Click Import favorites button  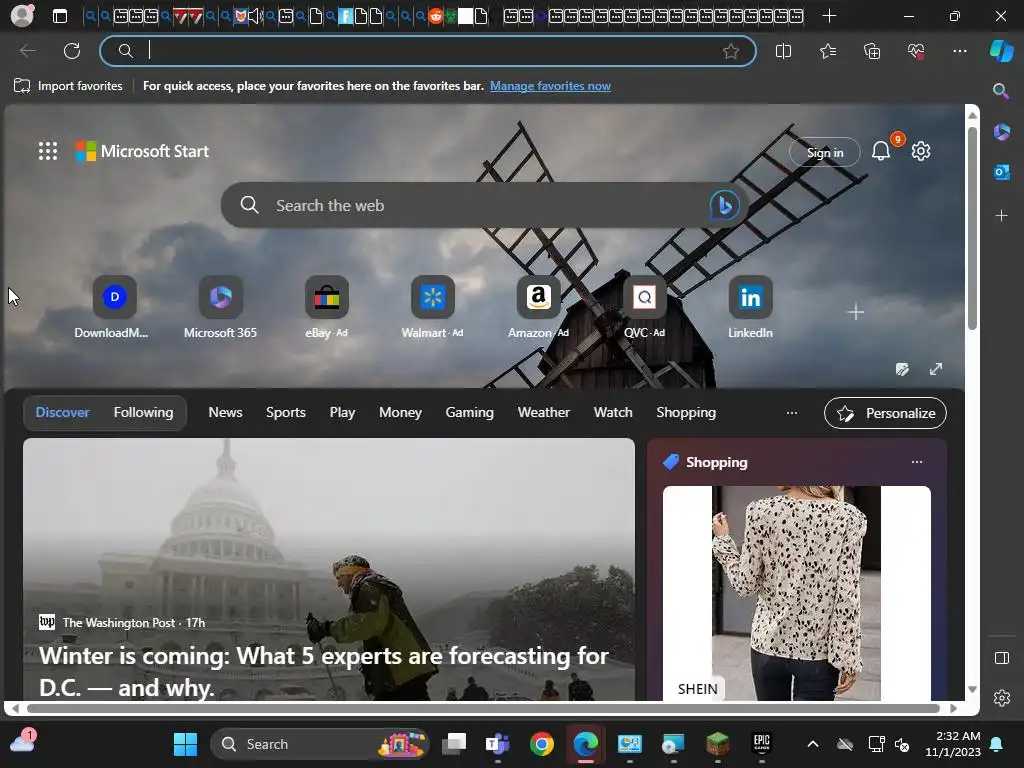68,86
